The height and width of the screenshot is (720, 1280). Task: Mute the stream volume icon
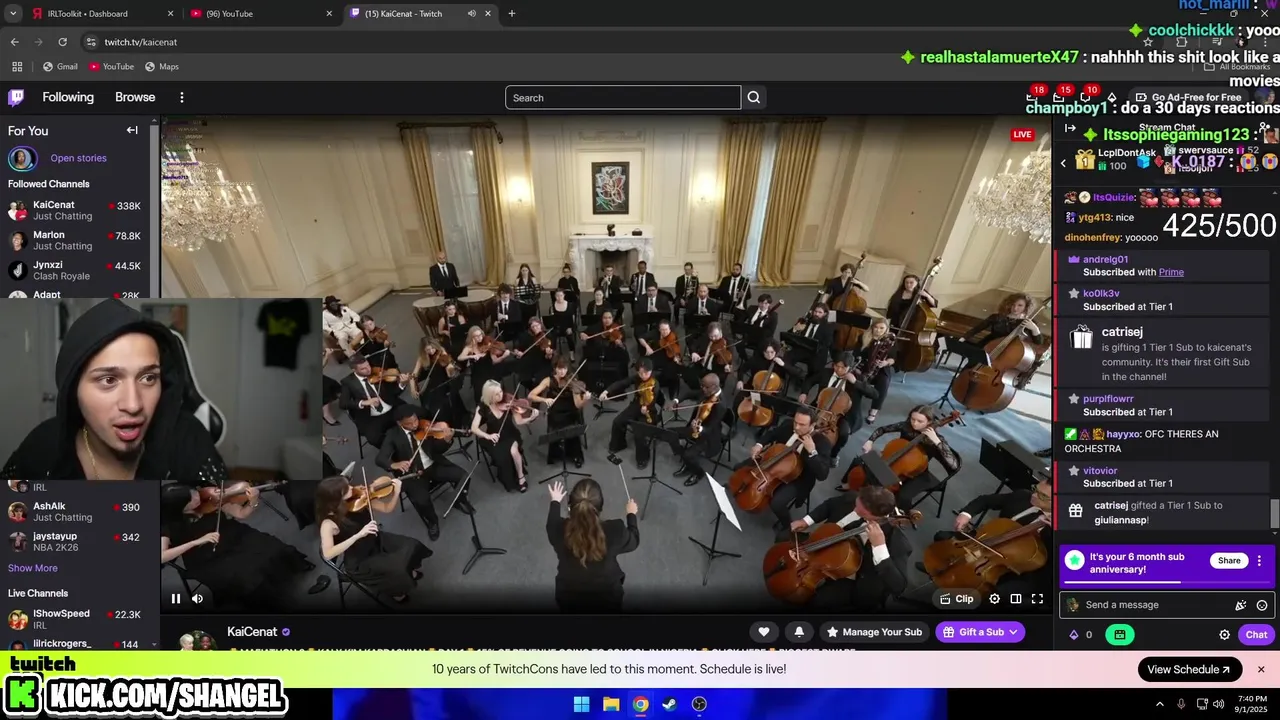[197, 599]
